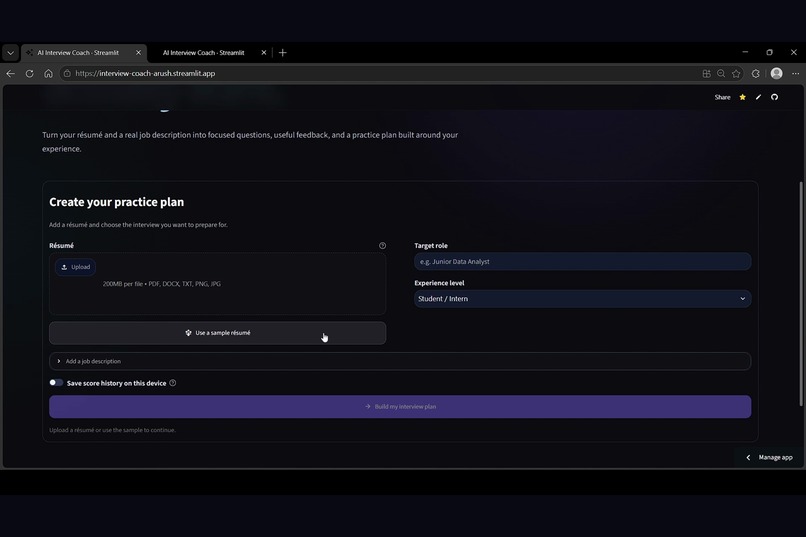Restore the browser window size

tap(770, 52)
